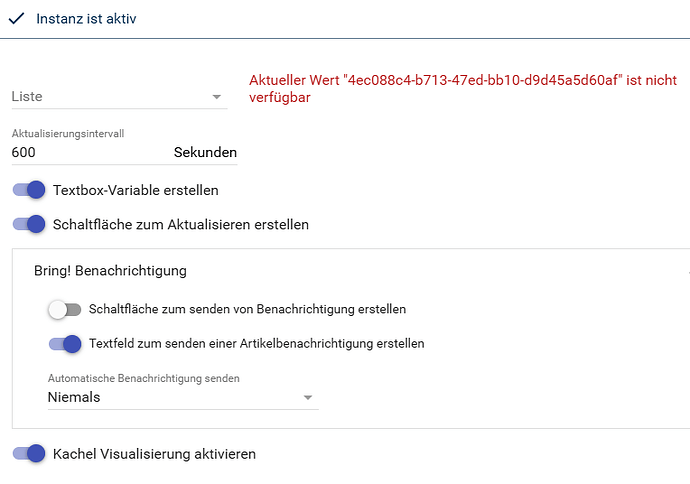The width and height of the screenshot is (690, 484).
Task: Click the Aktualisierungsintervall field showing 600
Action: (124, 152)
